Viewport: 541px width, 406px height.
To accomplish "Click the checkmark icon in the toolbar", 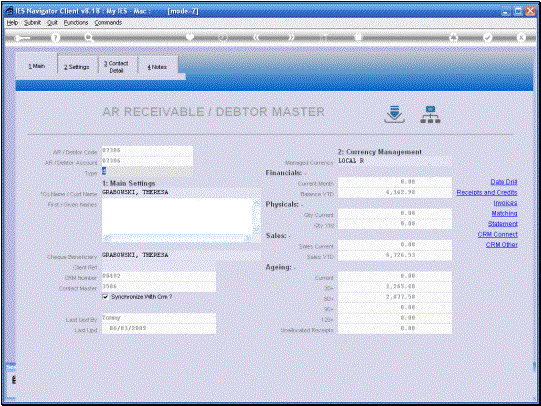I will point(487,37).
